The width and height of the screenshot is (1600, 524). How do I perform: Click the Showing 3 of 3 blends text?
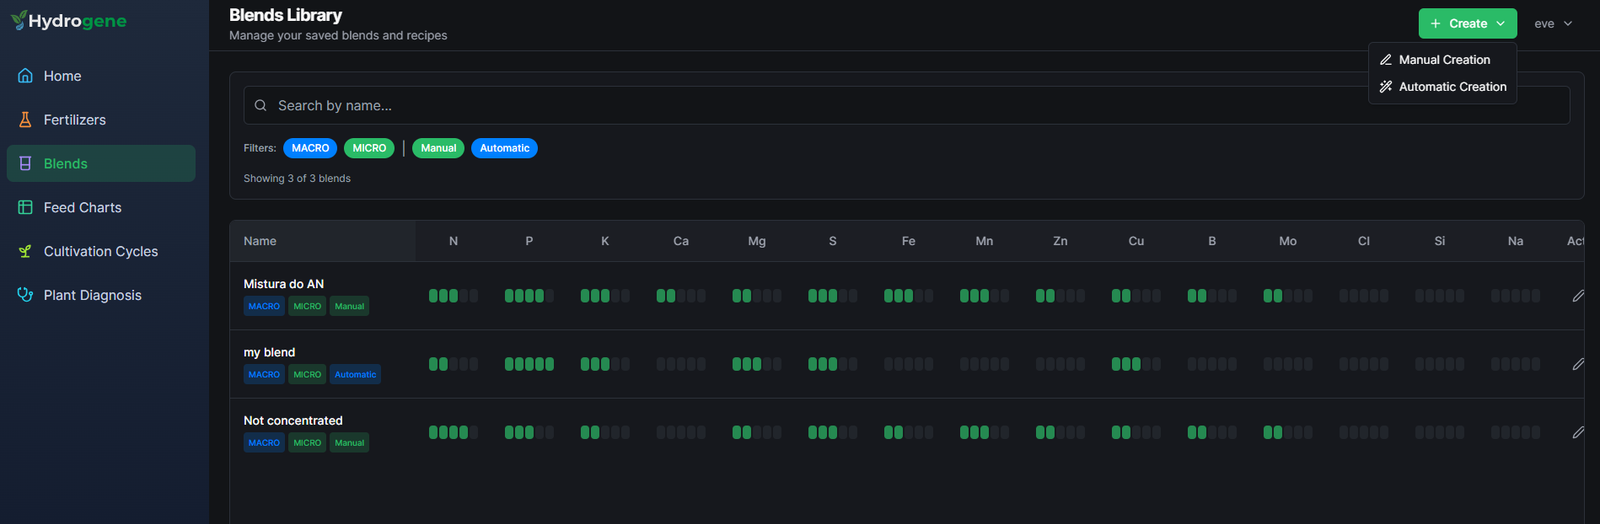[297, 179]
